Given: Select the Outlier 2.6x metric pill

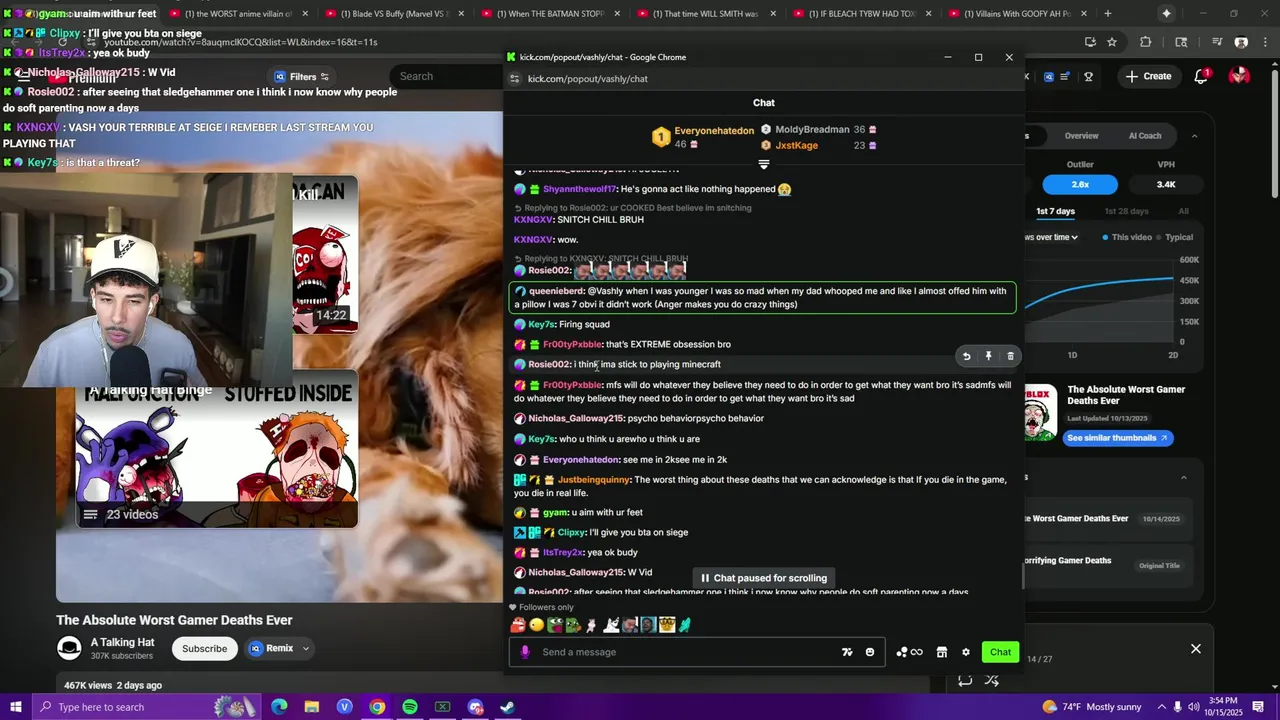Looking at the screenshot, I should 1080,185.
